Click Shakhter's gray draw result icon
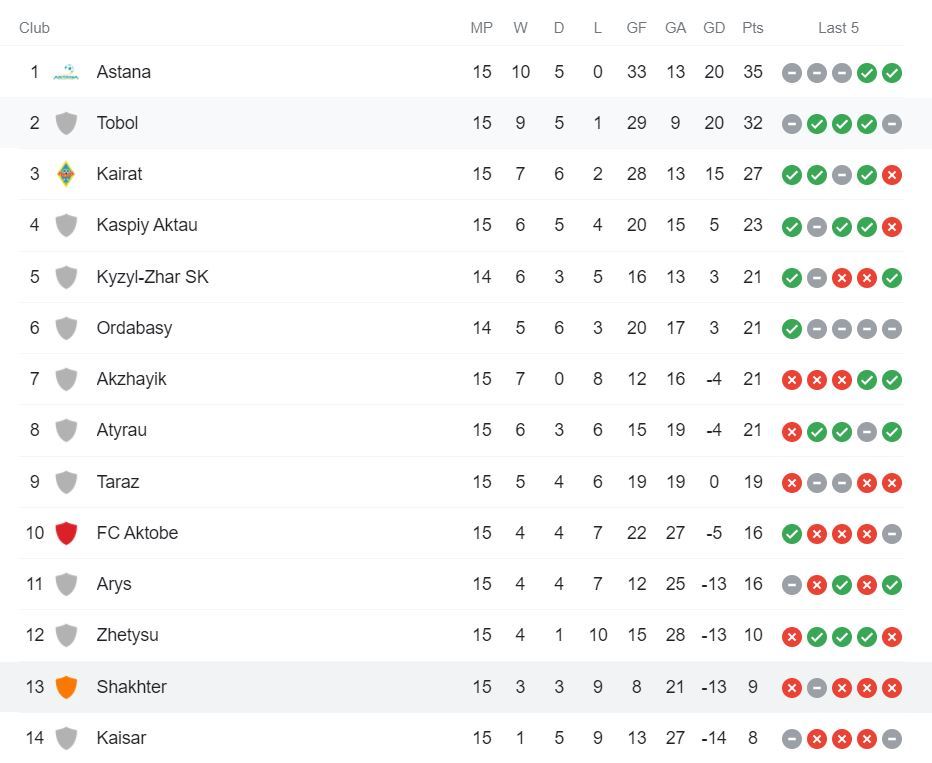 817,688
